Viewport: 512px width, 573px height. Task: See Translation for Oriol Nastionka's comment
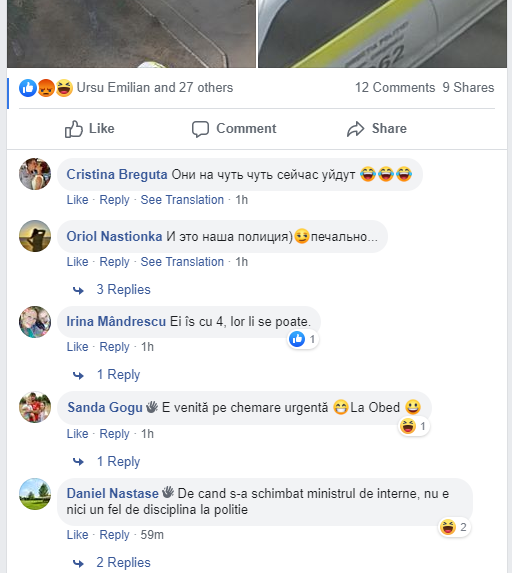[x=182, y=262]
